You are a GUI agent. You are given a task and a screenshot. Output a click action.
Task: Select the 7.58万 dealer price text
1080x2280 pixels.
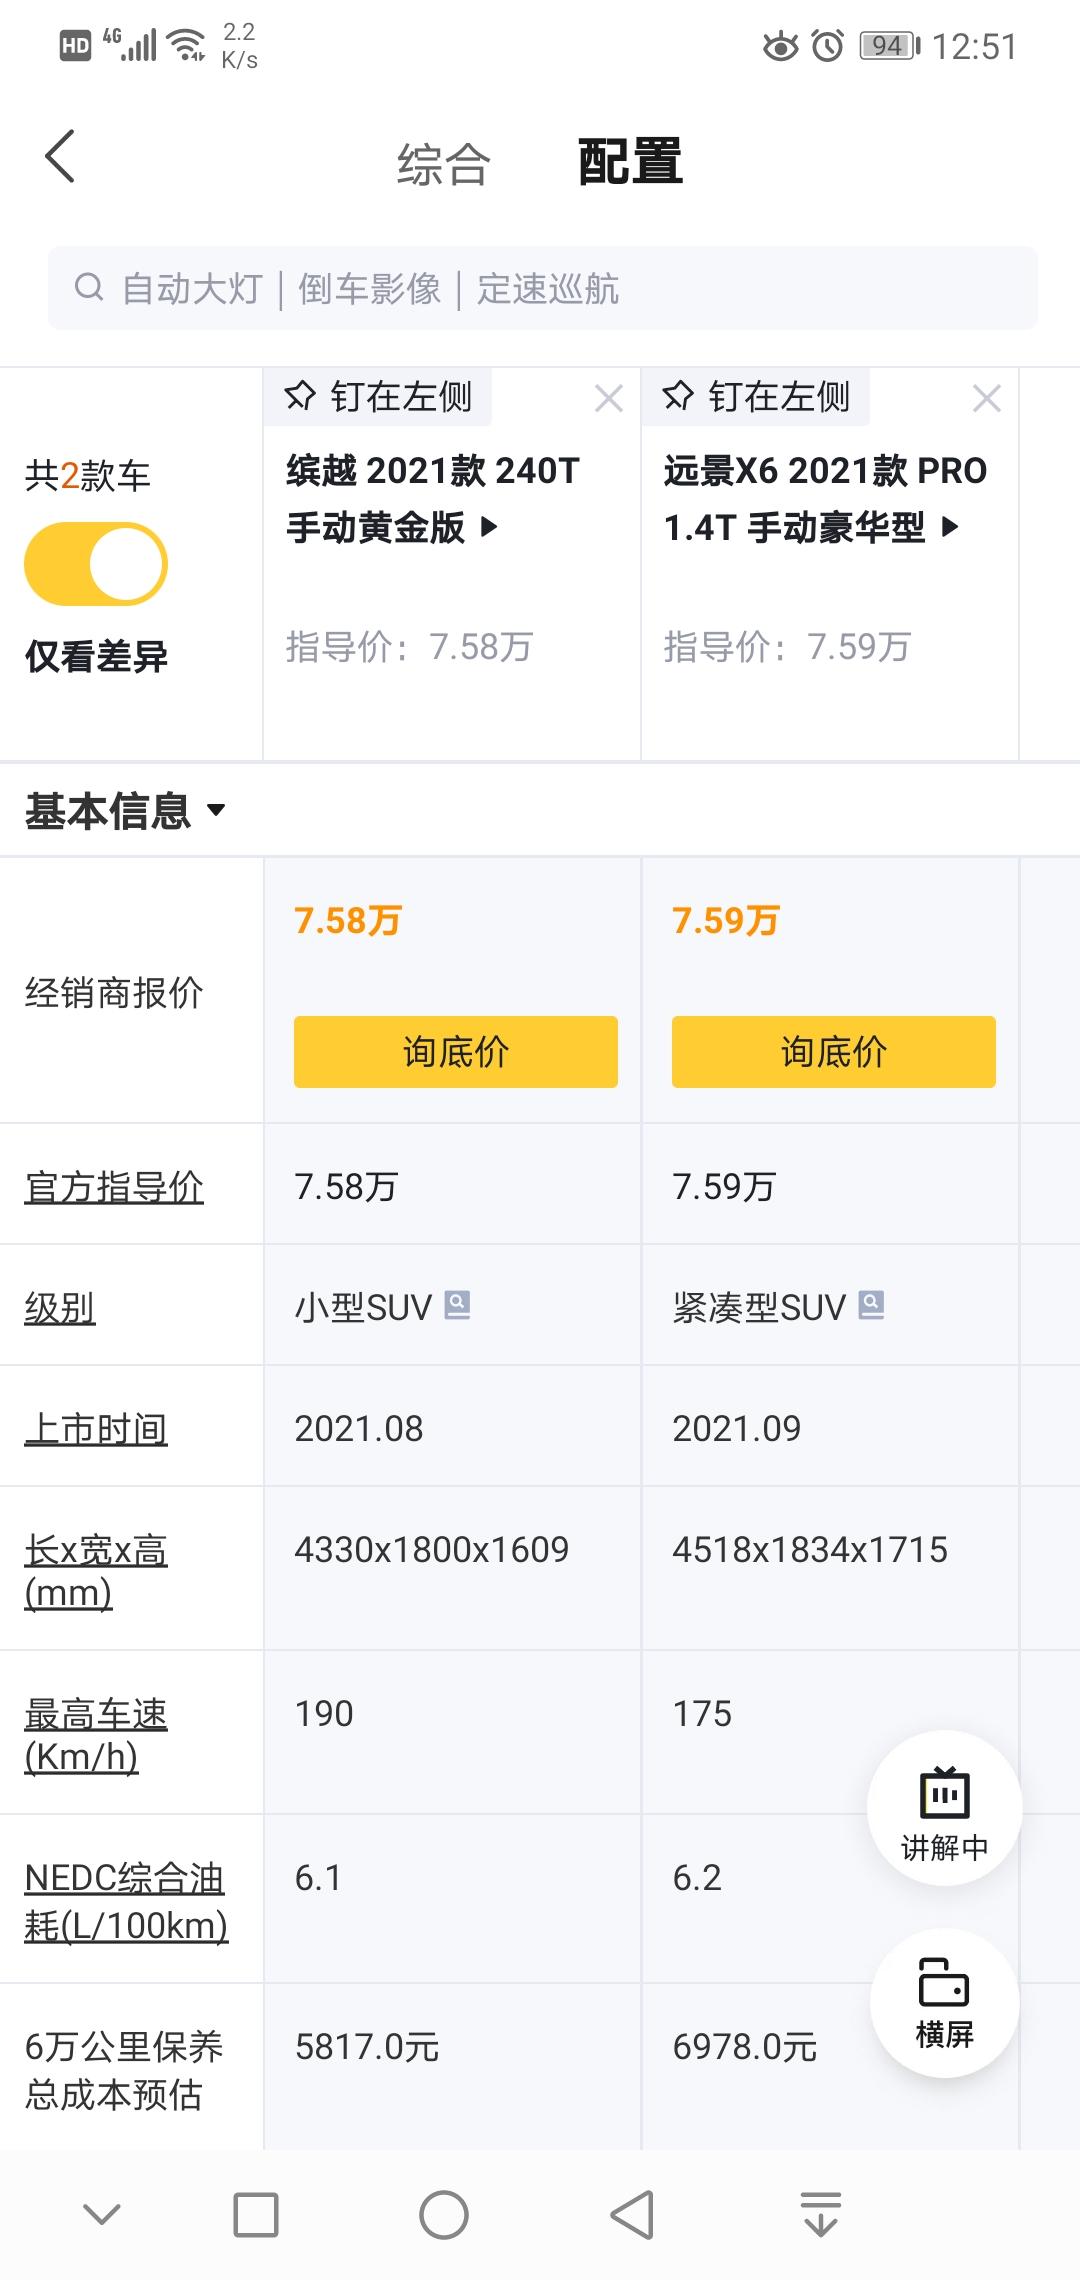pyautogui.click(x=347, y=920)
